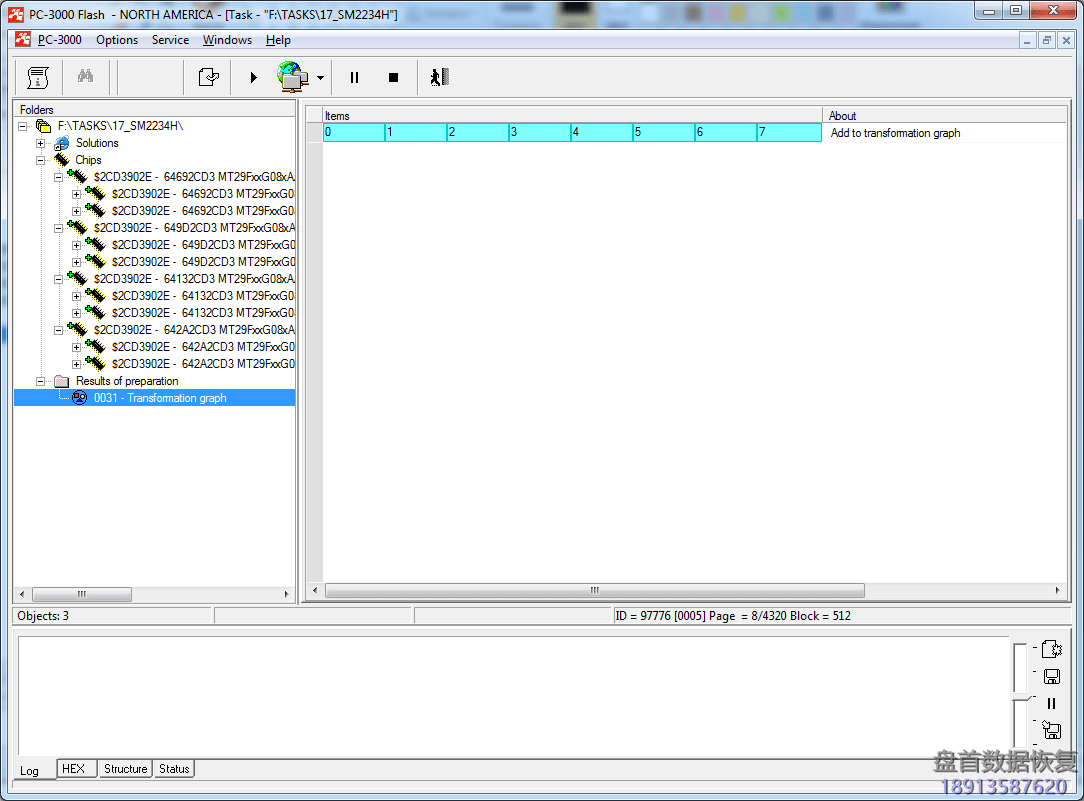
Task: Click the exit running-man toolbar icon
Action: click(439, 77)
